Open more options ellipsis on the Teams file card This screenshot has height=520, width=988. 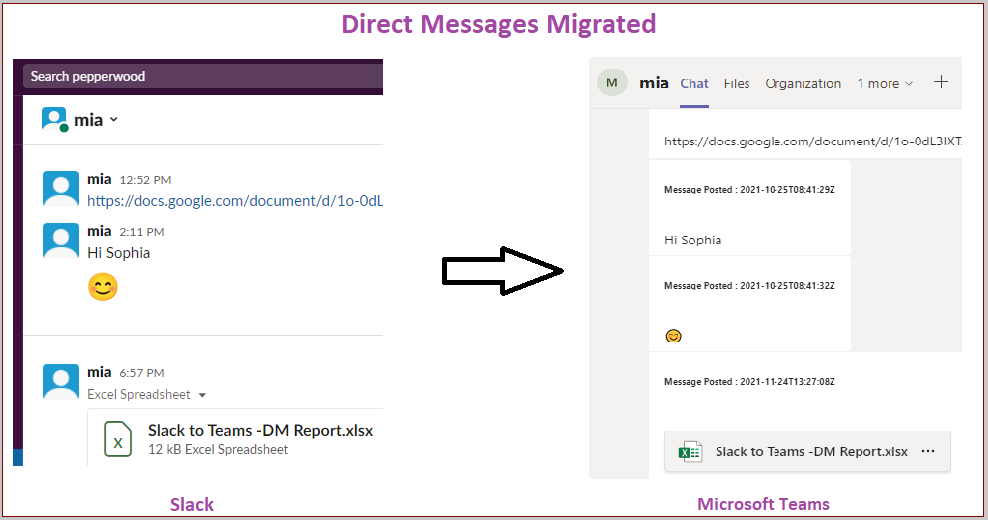pyautogui.click(x=928, y=451)
